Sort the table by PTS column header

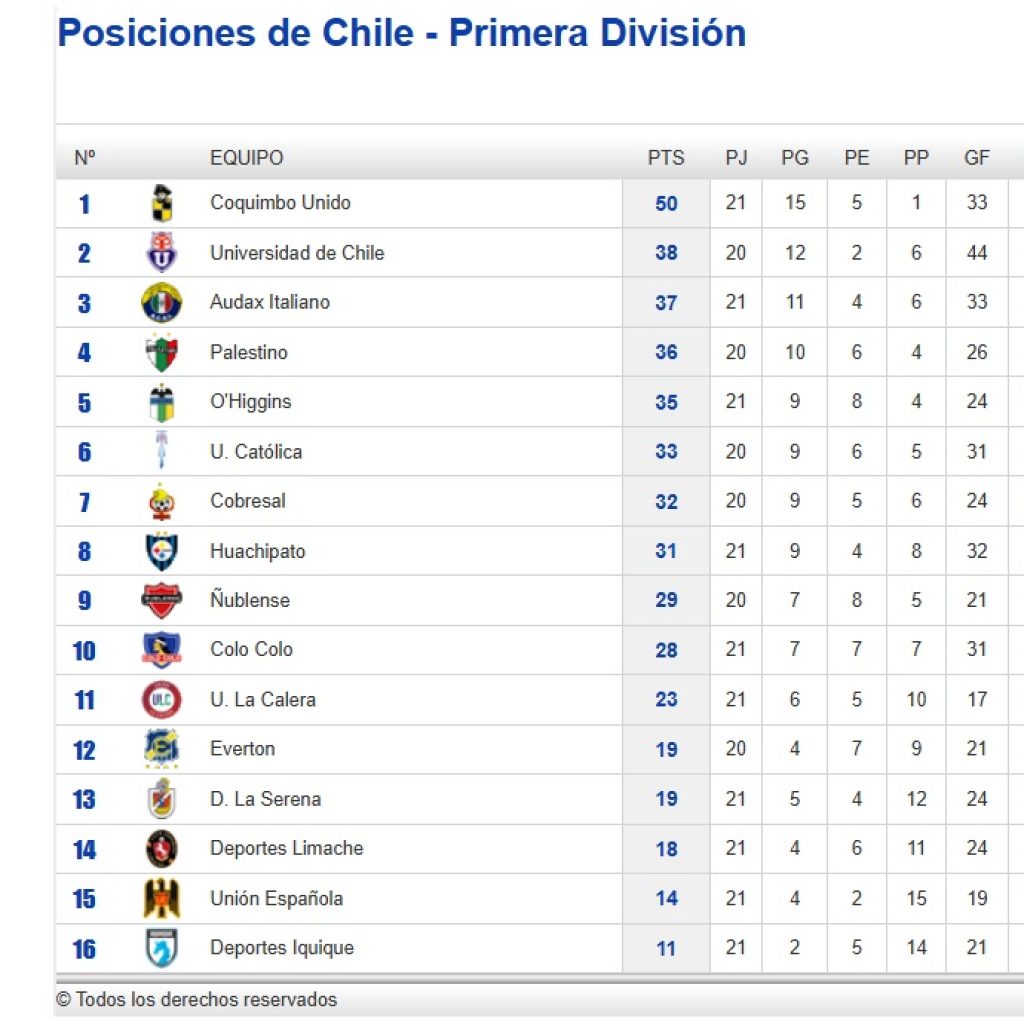[666, 157]
